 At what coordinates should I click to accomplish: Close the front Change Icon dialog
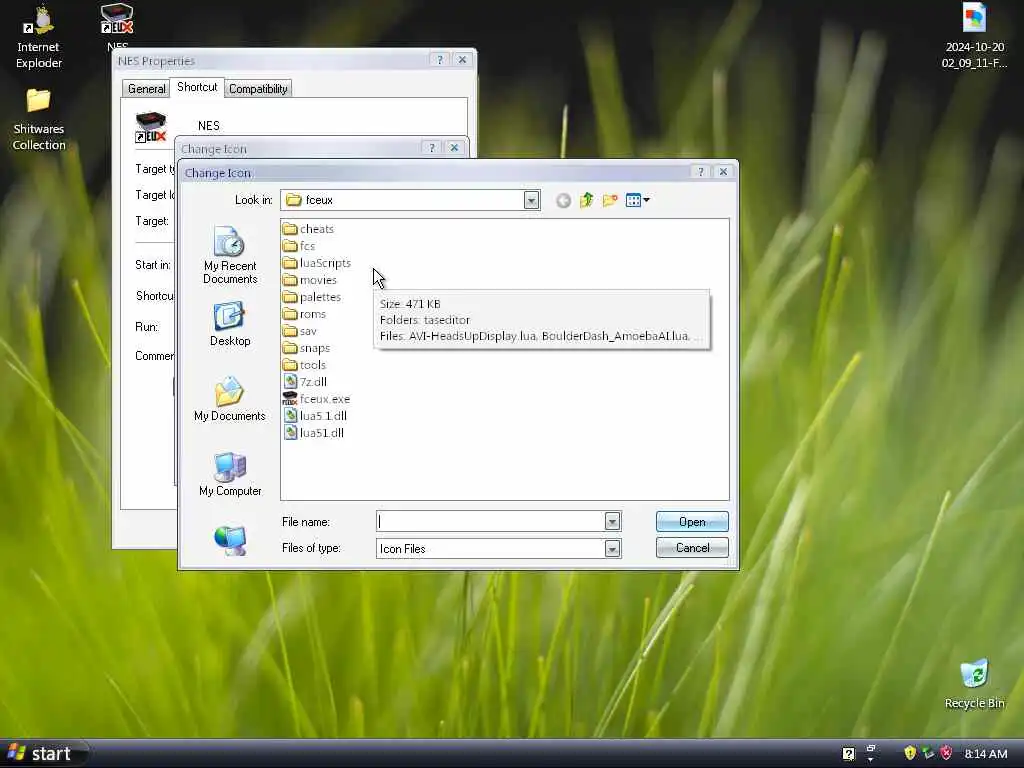[723, 172]
